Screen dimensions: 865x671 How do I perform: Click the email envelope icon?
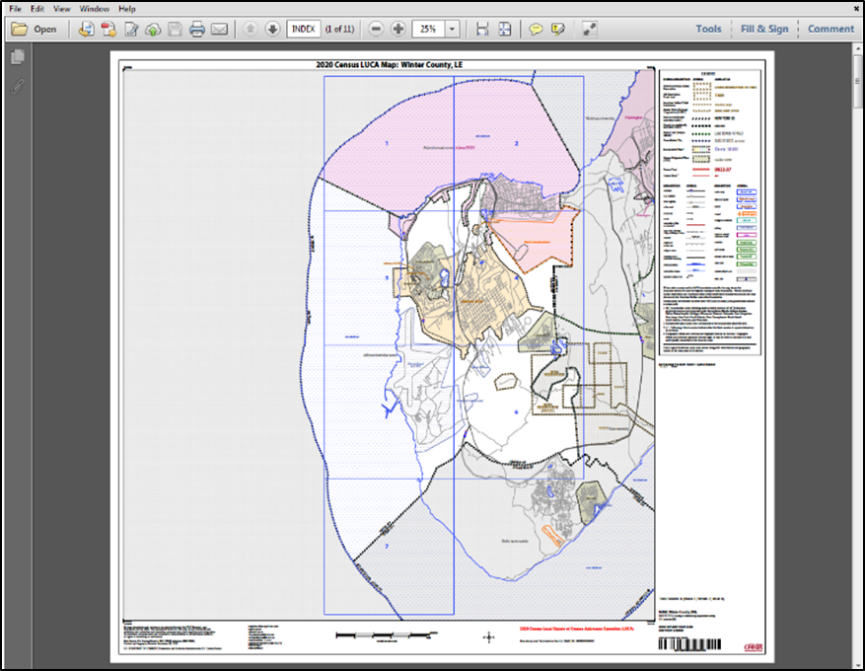pos(219,29)
